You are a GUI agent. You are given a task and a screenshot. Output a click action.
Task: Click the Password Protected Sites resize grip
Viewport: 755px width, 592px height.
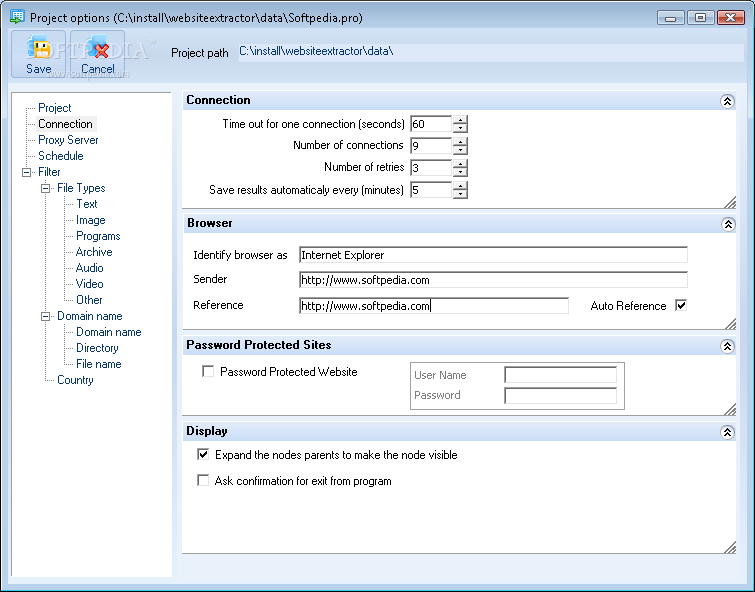click(730, 409)
